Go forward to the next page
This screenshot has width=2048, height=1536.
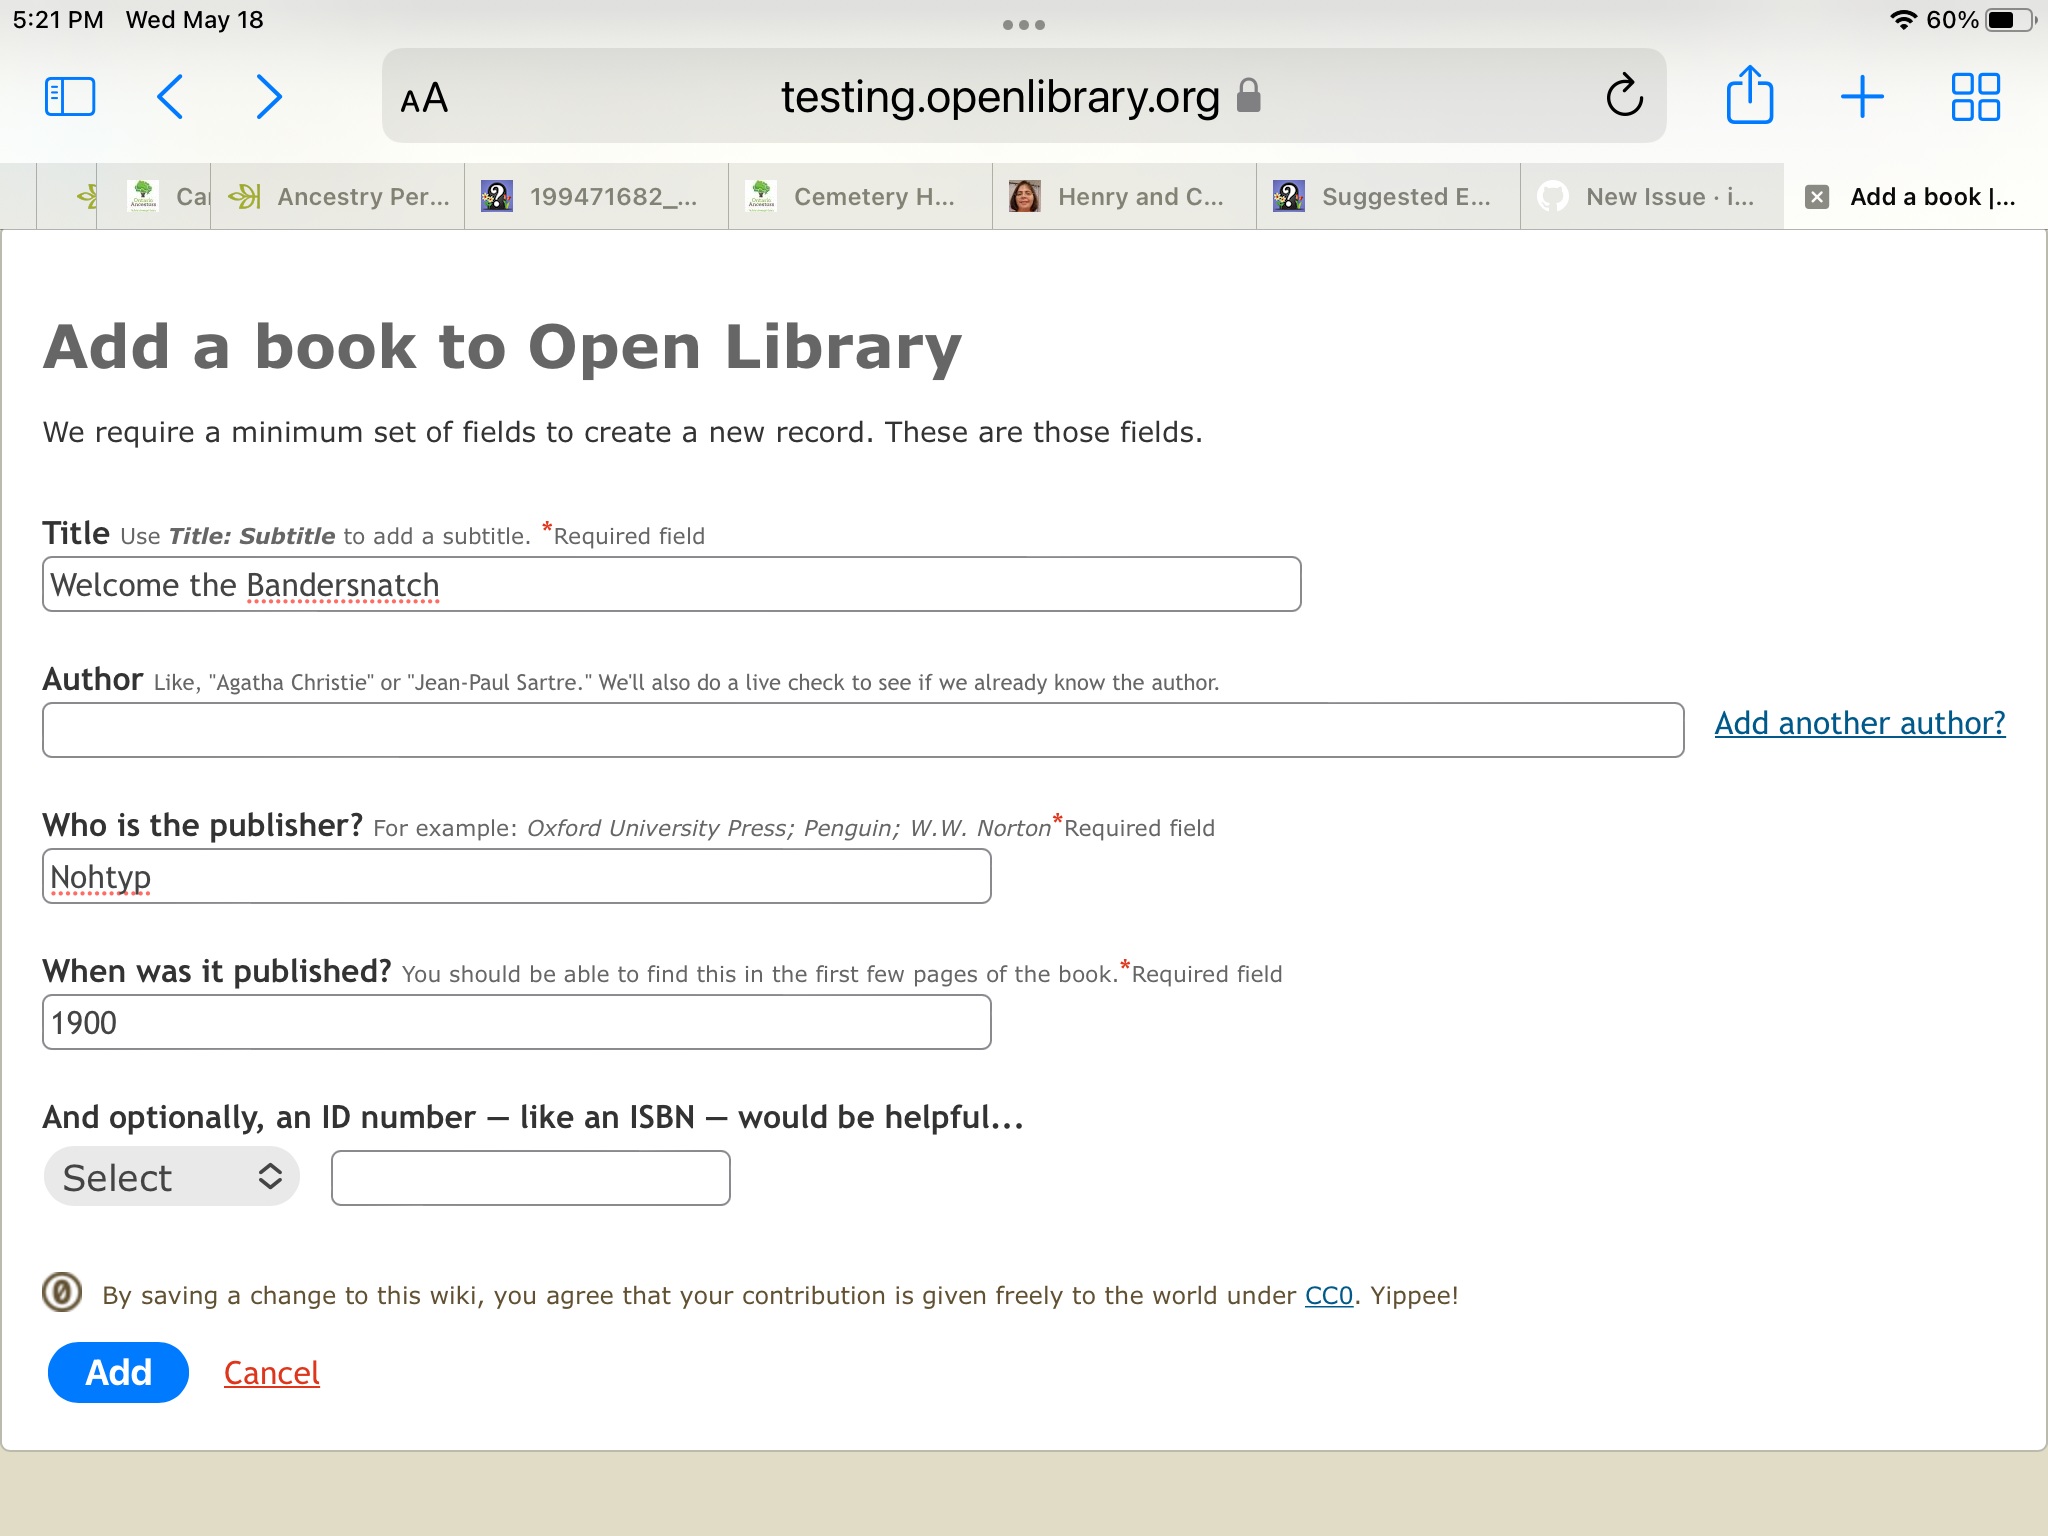(x=268, y=97)
